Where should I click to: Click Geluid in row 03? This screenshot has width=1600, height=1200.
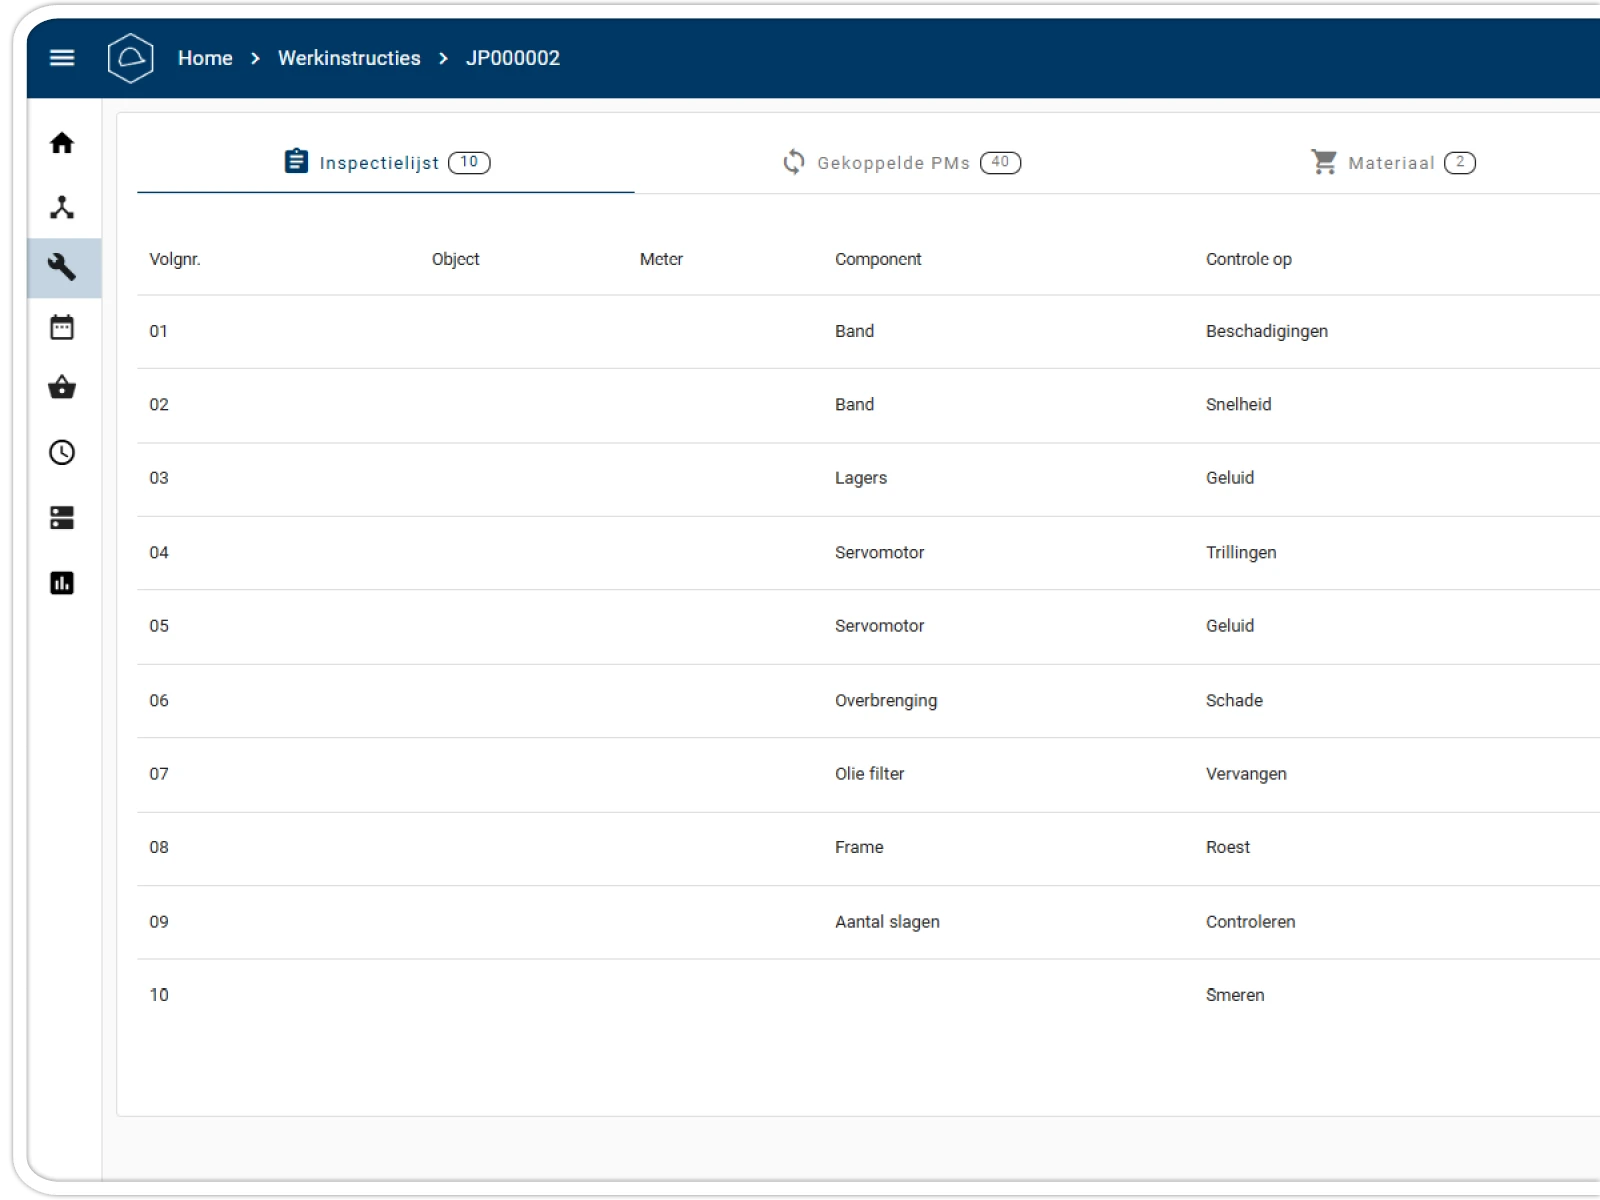[x=1230, y=478]
